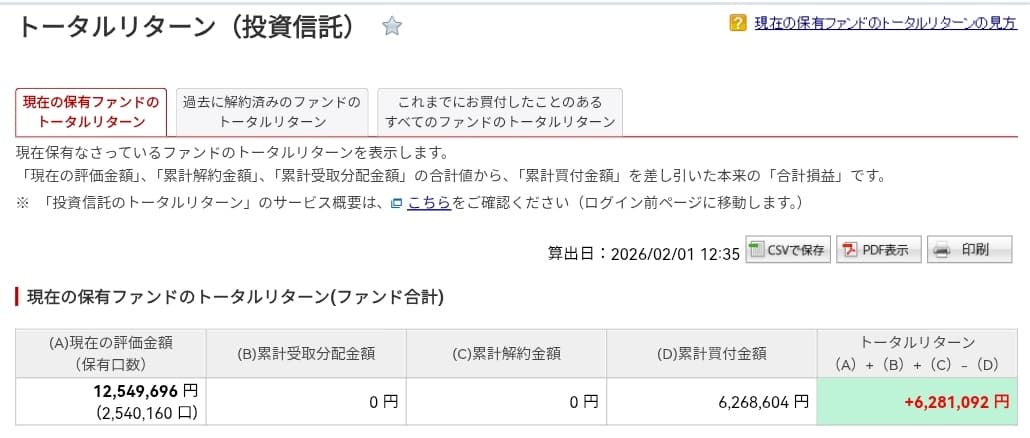Click the (A)現在の評価金額 column header
1030x438 pixels.
[111, 352]
